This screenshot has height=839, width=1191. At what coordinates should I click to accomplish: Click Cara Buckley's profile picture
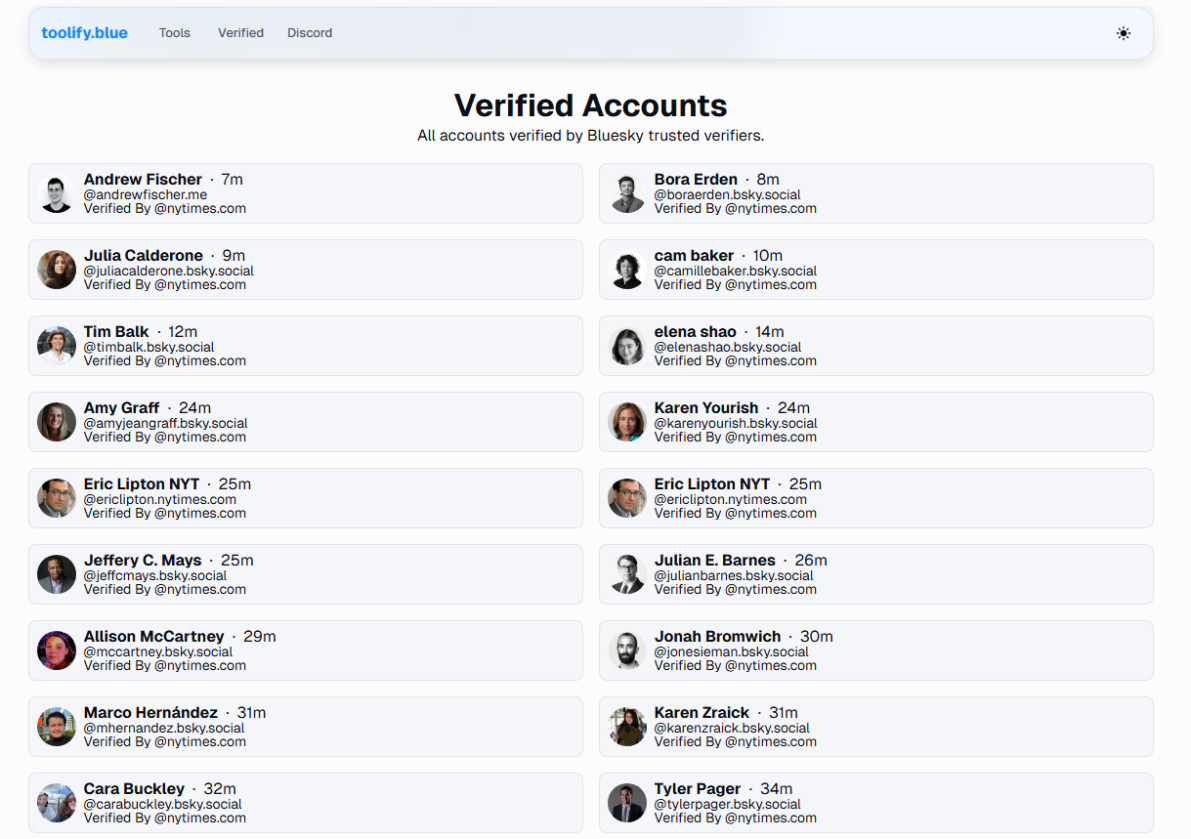[x=56, y=803]
